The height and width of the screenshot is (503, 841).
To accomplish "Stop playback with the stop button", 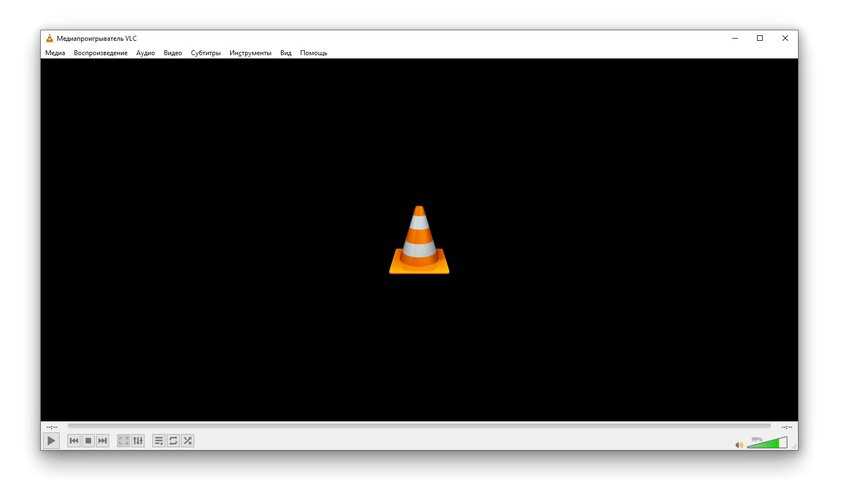I will (x=88, y=440).
